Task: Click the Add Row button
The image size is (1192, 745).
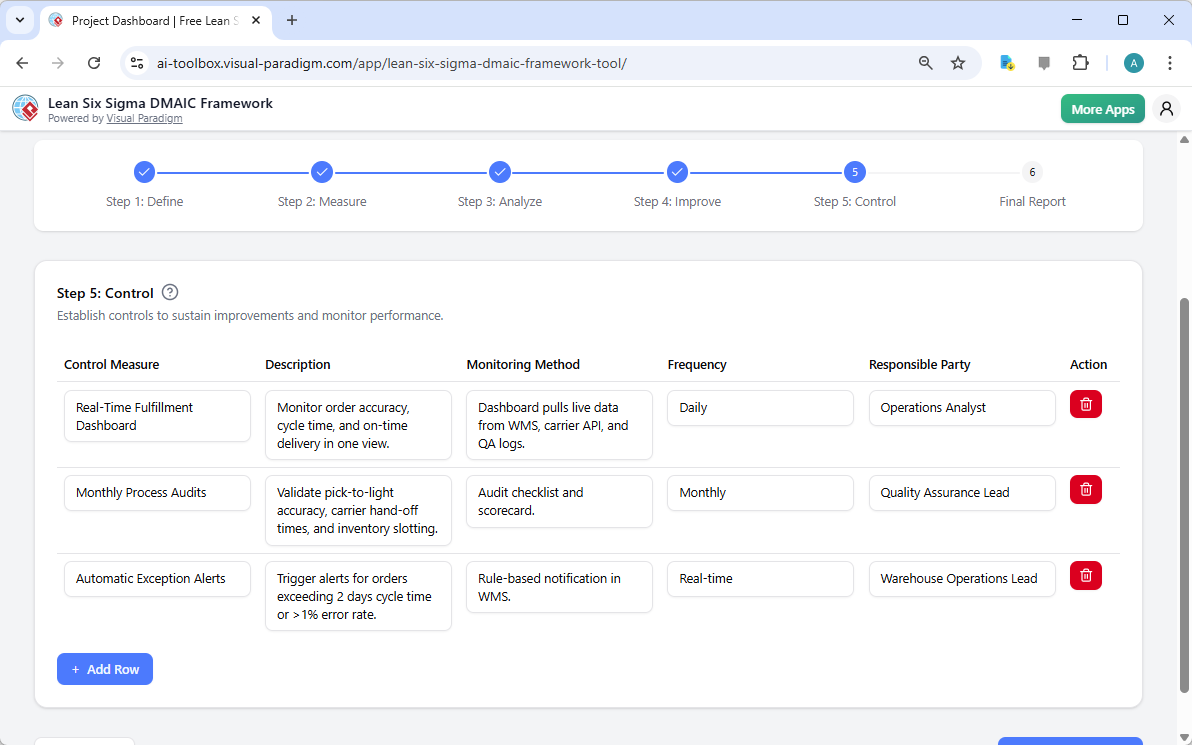Action: pyautogui.click(x=105, y=669)
